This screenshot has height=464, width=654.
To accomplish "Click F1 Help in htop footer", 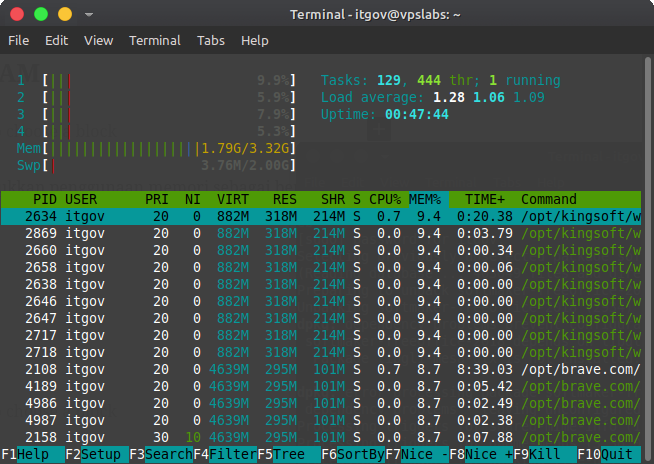I will coord(33,454).
